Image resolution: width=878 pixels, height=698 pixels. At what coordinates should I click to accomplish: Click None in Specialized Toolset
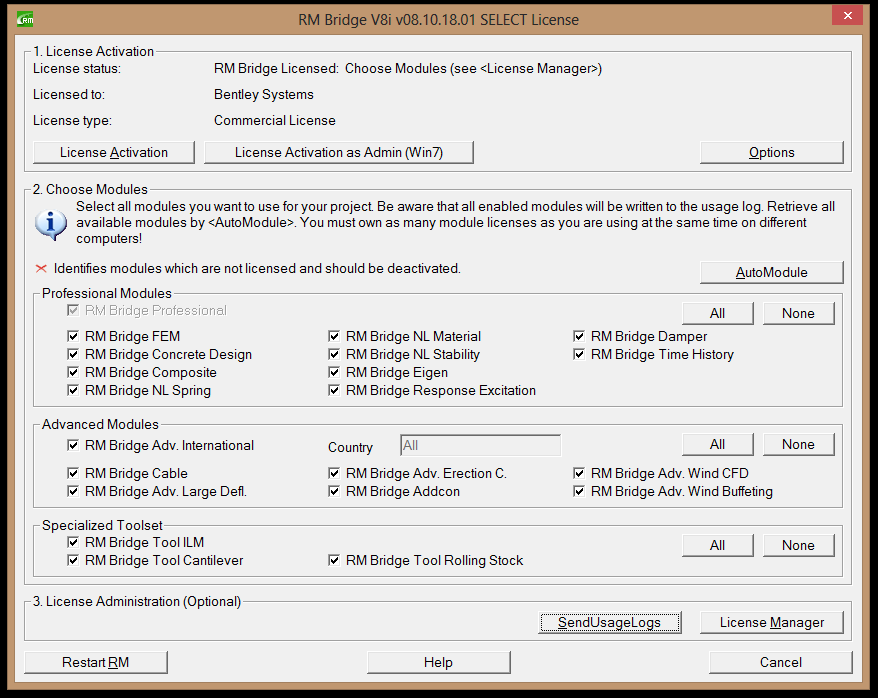click(798, 545)
